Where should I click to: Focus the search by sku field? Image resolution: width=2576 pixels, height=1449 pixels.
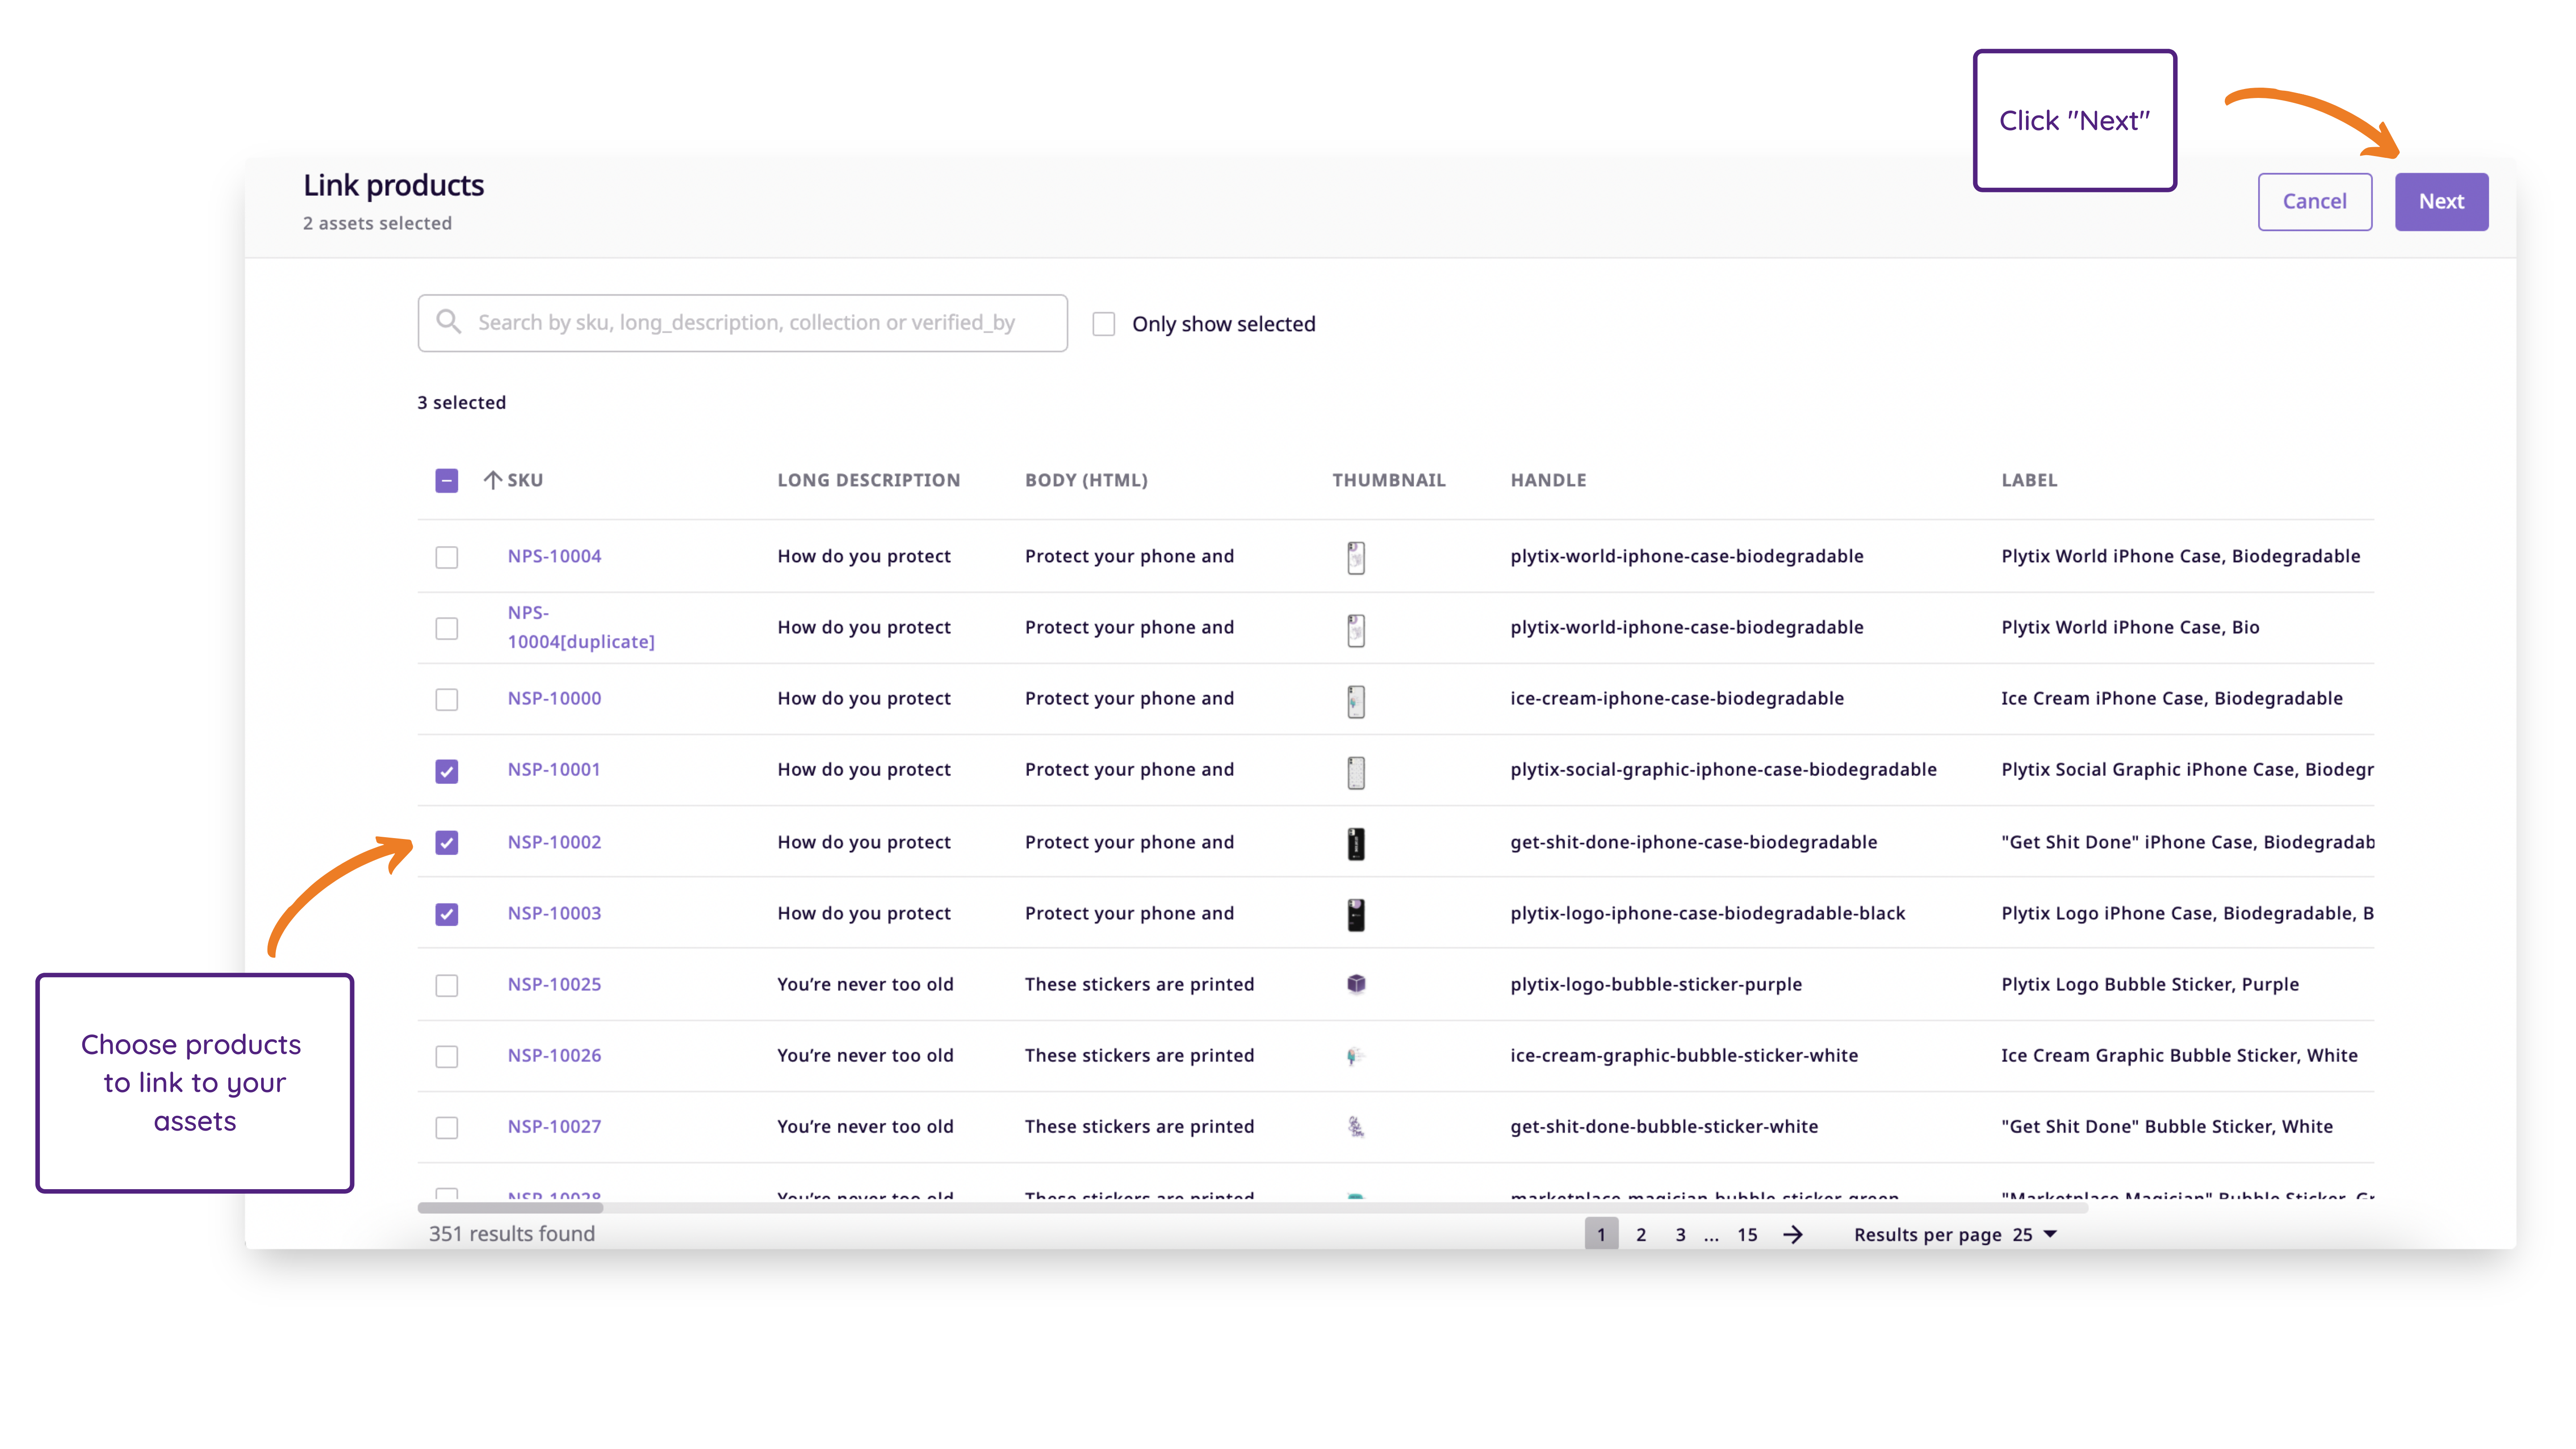coord(742,322)
